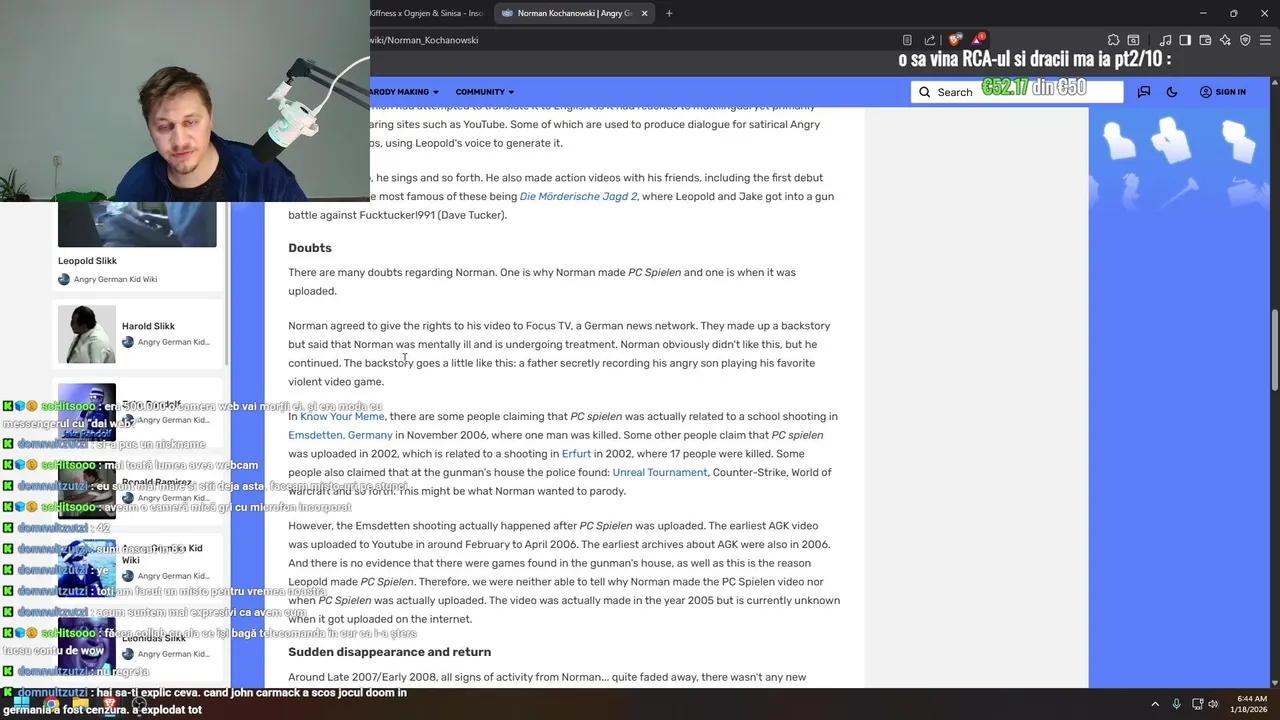1280x720 pixels.
Task: Open the volume tray icon
Action: pos(1213,704)
